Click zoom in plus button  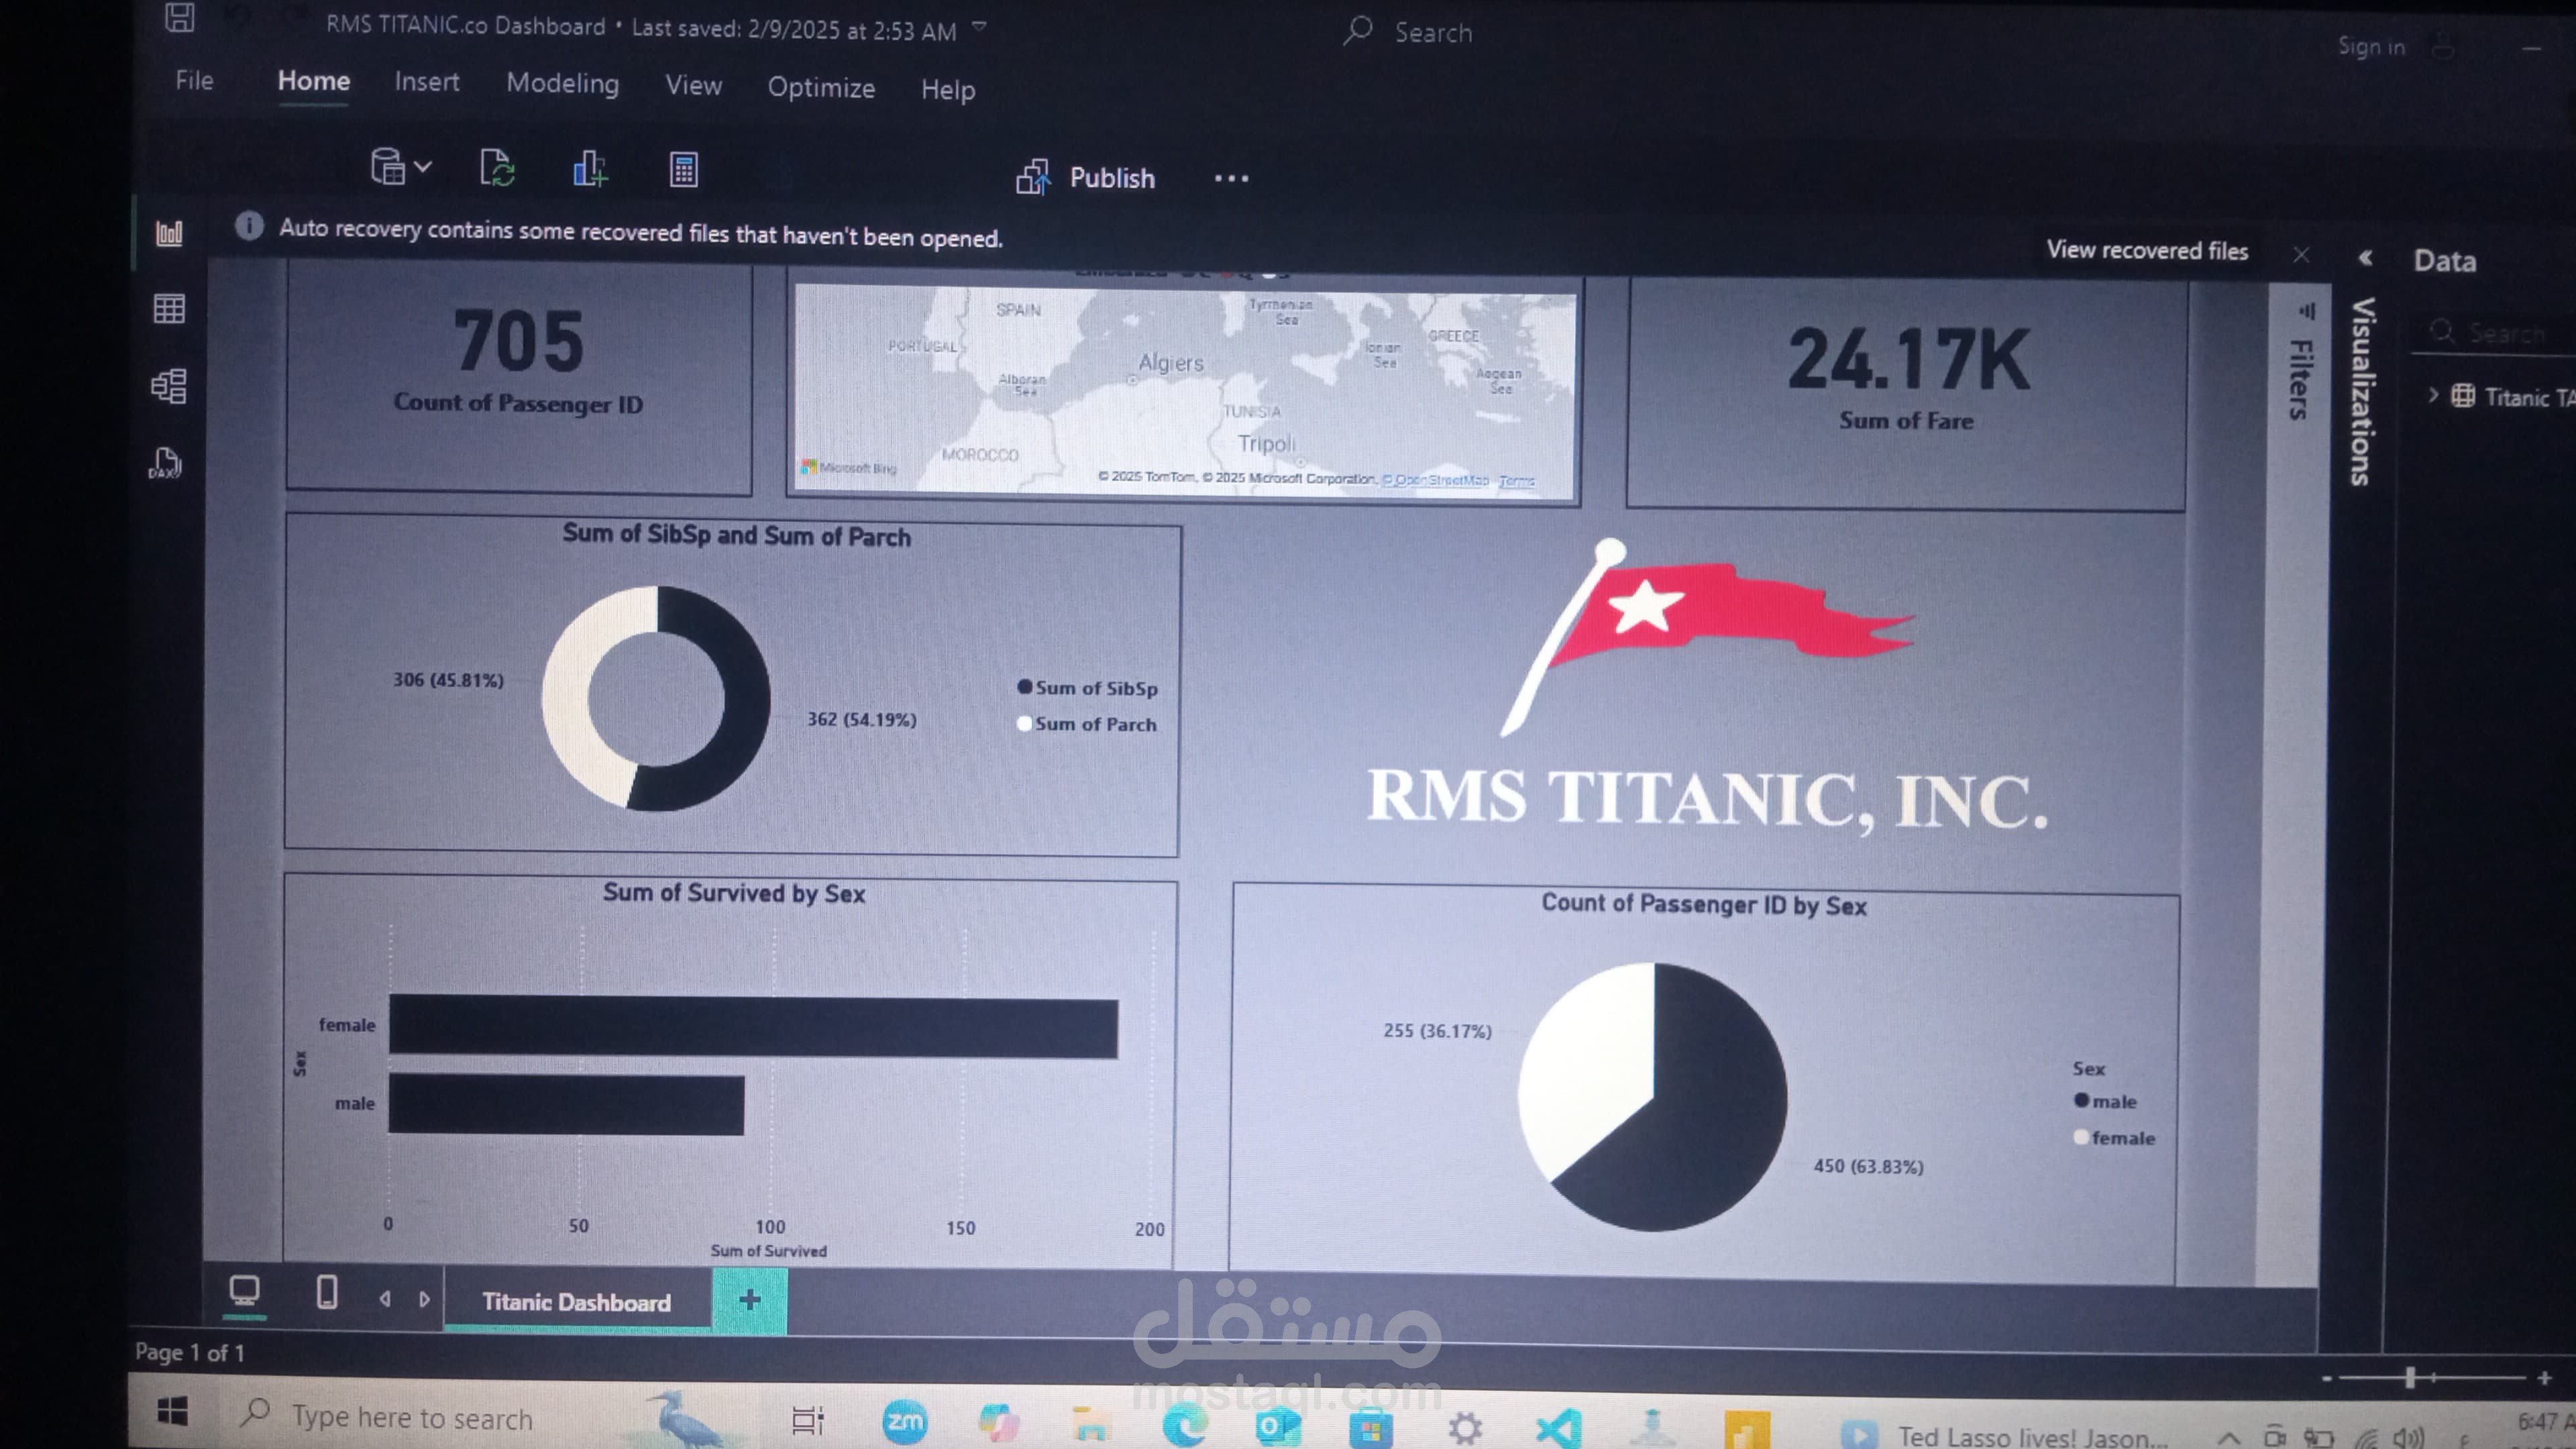click(x=2545, y=1378)
